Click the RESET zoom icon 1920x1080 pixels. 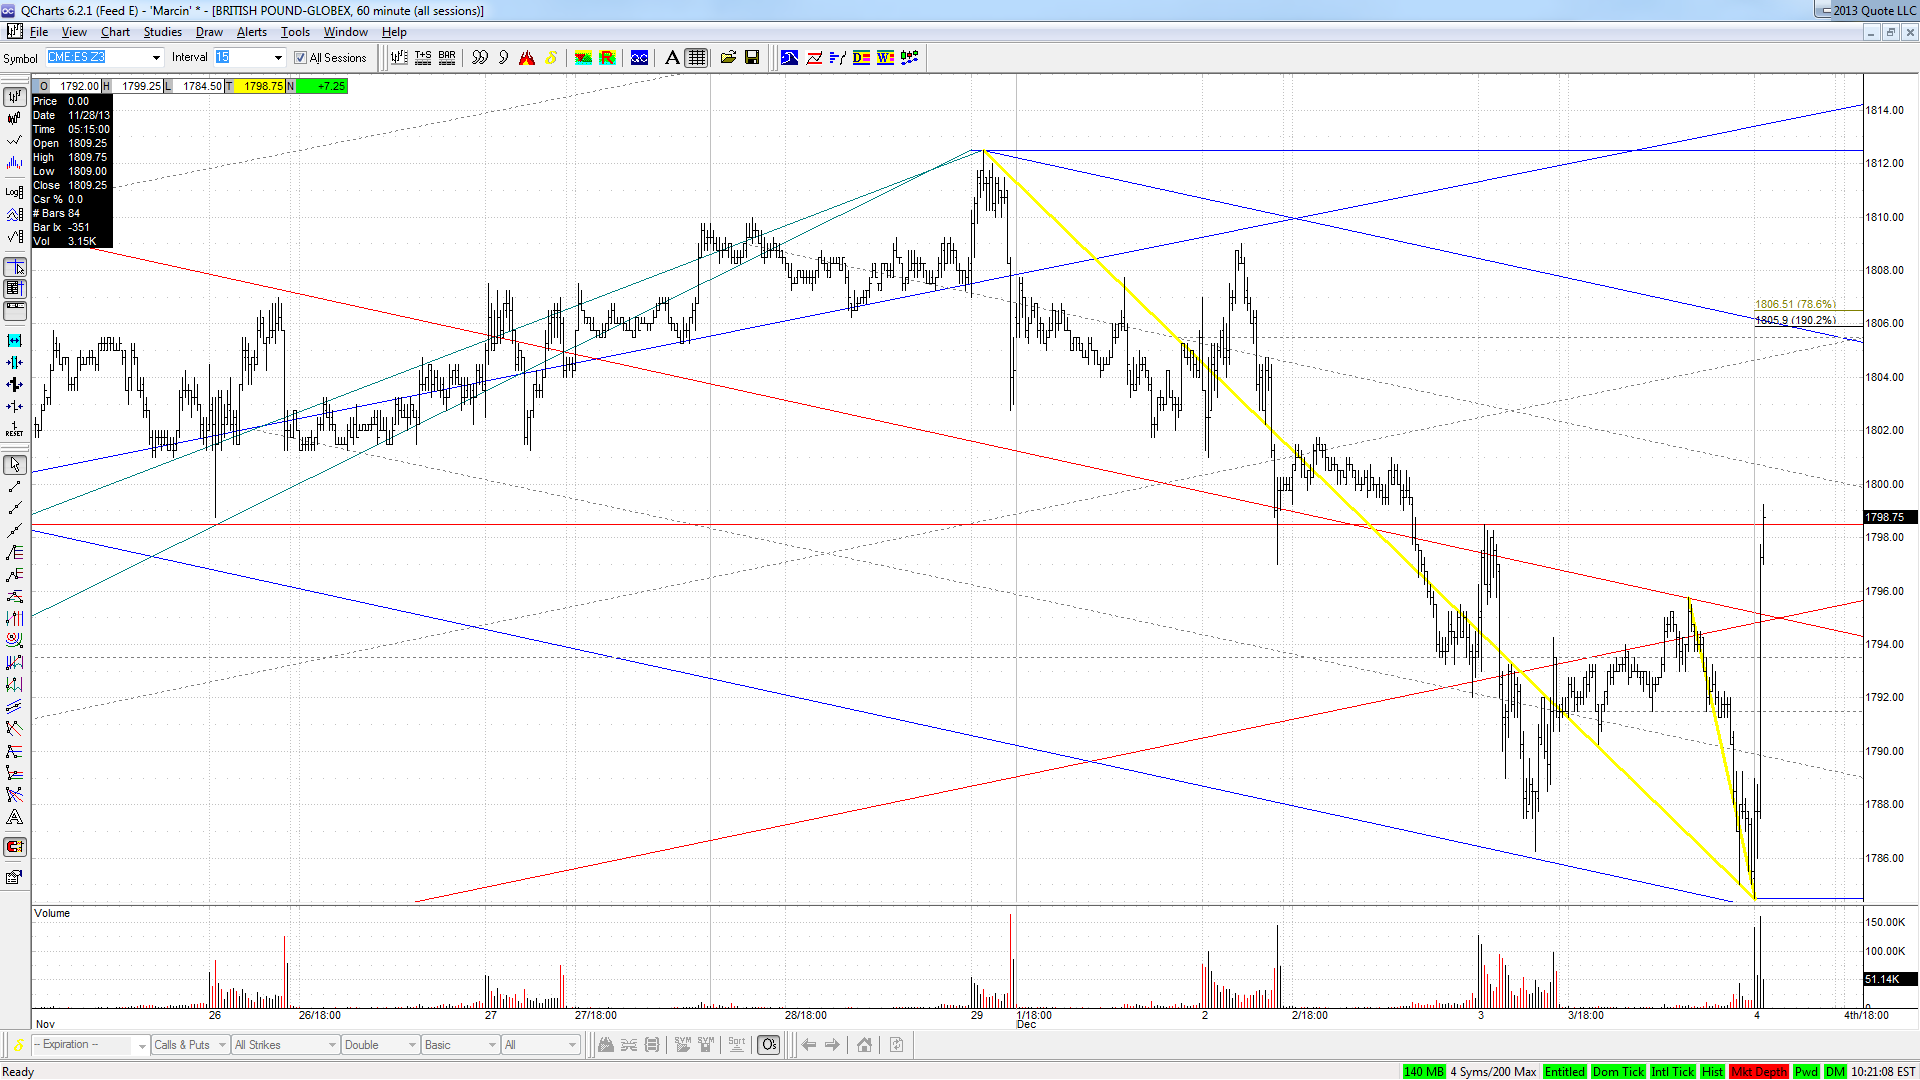pos(14,429)
